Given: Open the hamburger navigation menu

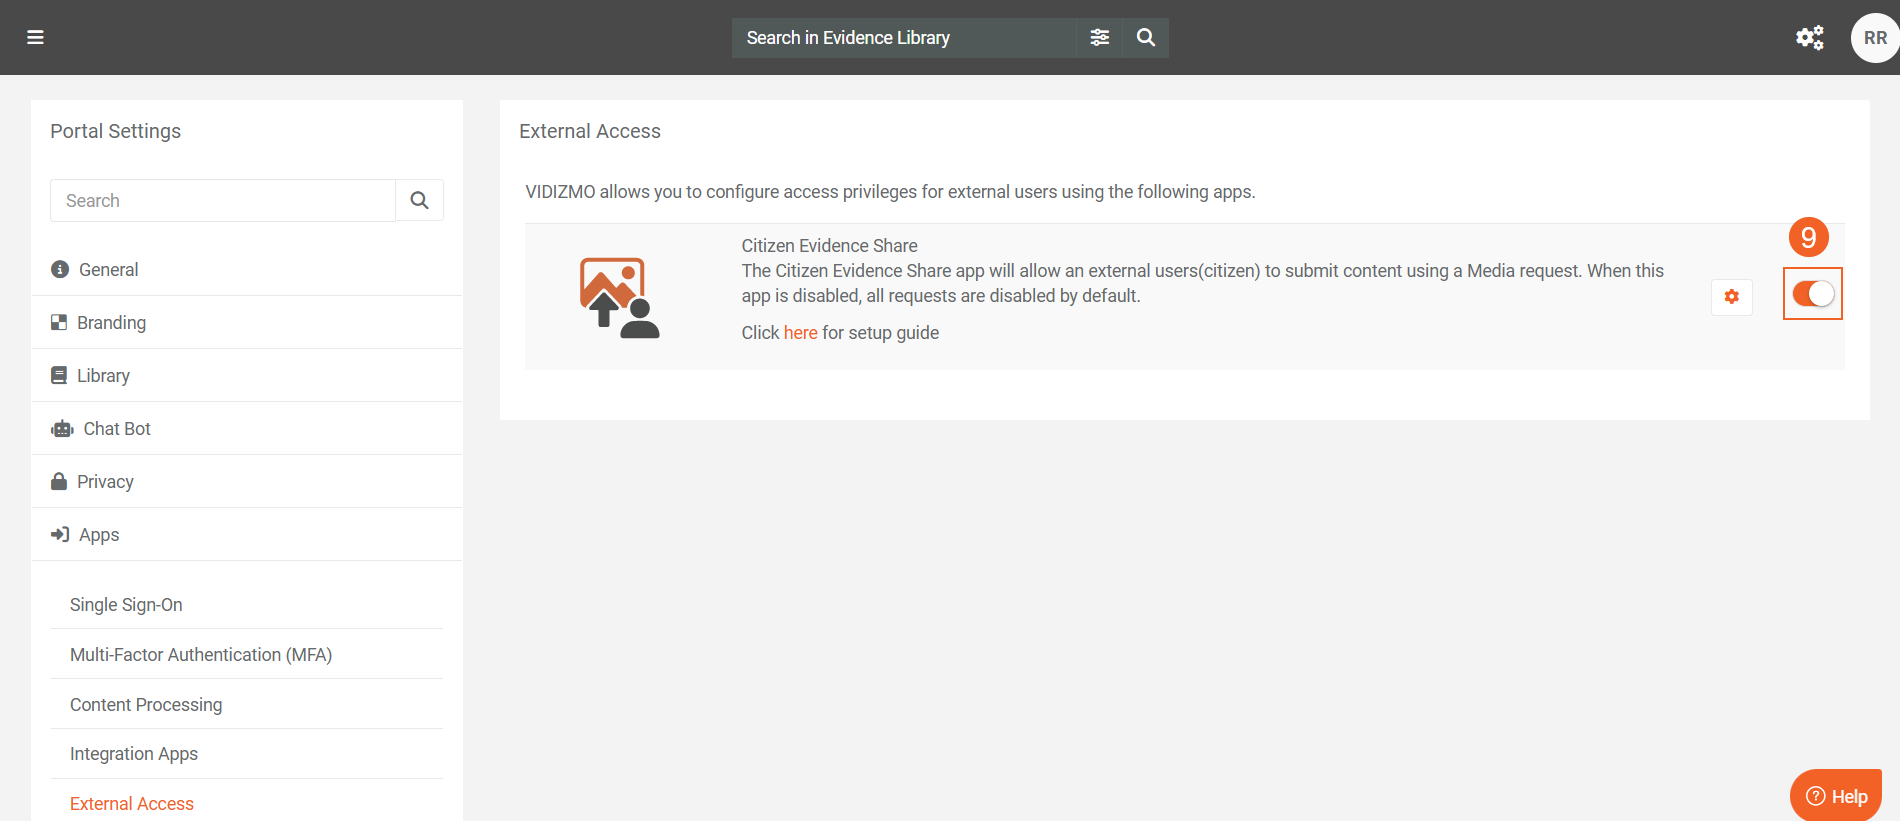Looking at the screenshot, I should (x=35, y=38).
